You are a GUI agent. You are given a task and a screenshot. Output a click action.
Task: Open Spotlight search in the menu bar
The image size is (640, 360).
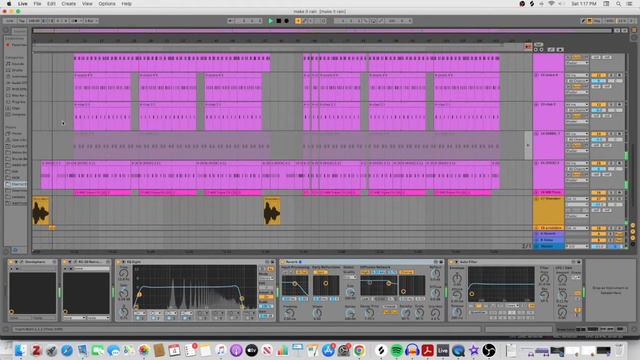(619, 4)
